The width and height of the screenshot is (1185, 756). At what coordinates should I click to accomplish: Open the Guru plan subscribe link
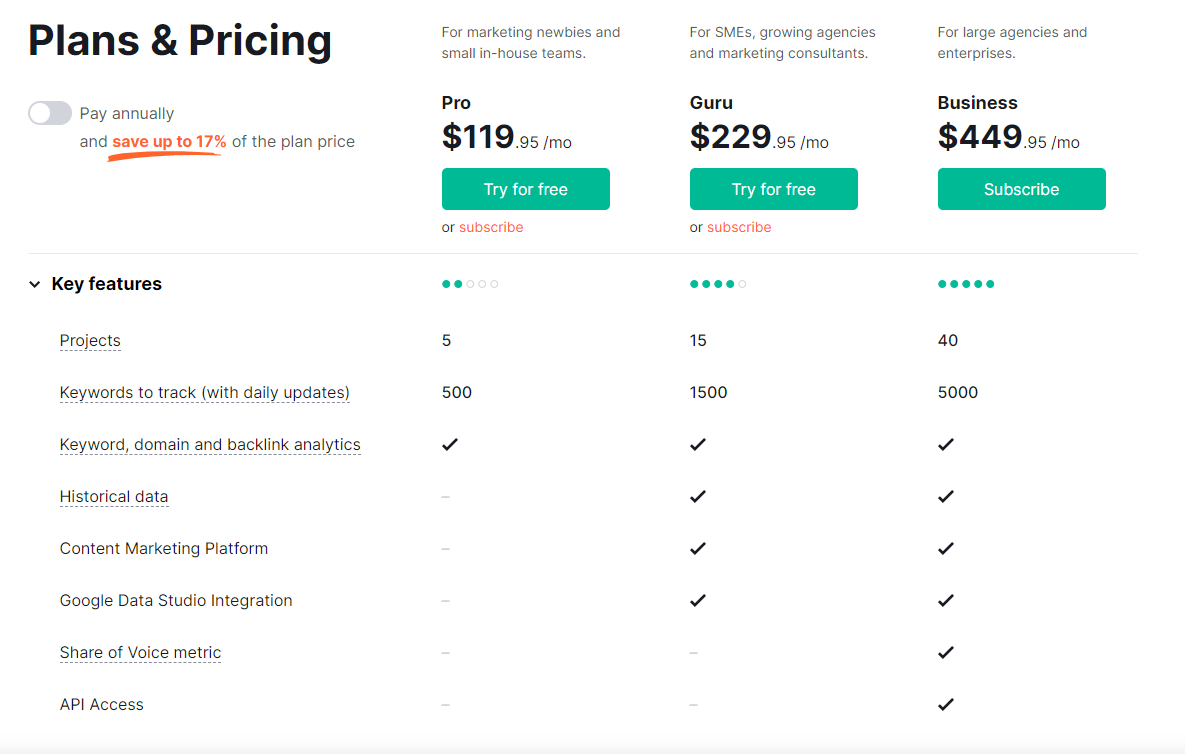(739, 227)
